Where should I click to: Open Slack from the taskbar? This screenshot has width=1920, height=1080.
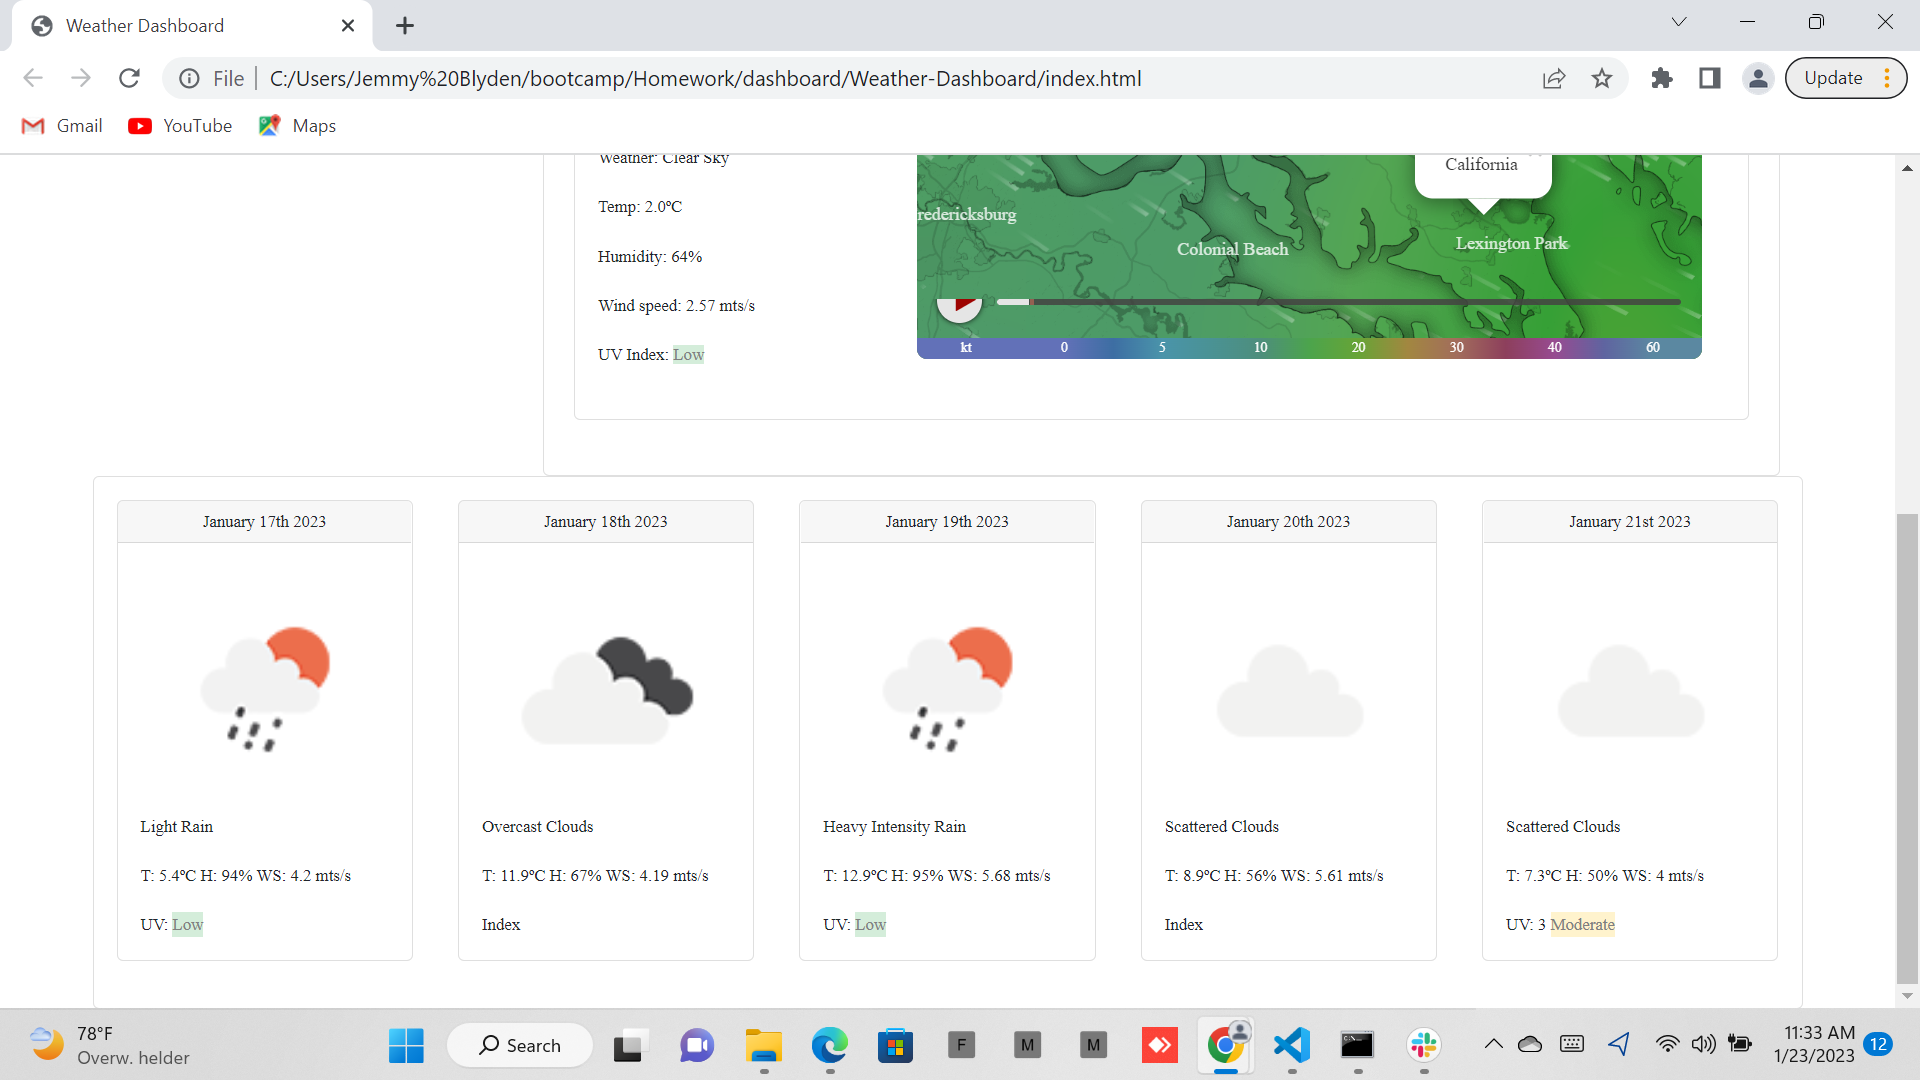[x=1424, y=1045]
